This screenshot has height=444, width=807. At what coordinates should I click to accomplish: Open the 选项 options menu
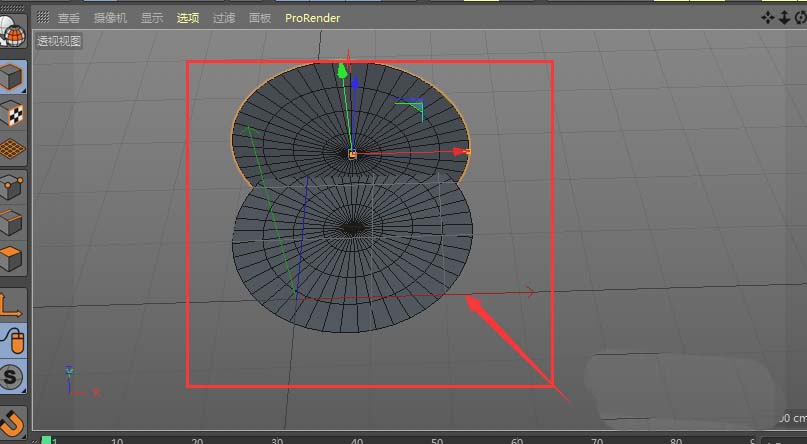click(x=188, y=18)
